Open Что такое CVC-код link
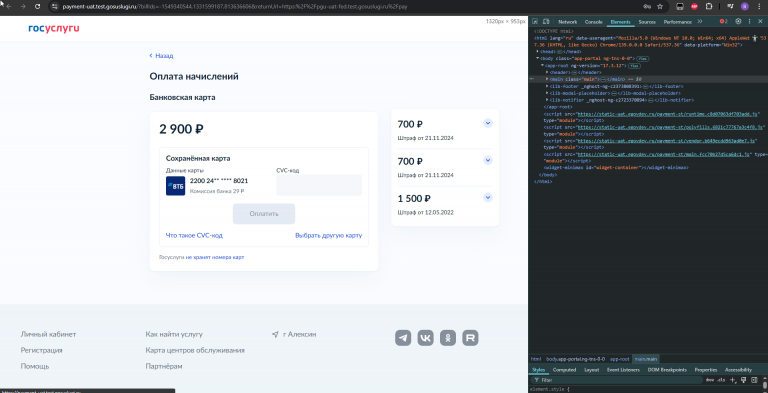 (x=194, y=236)
